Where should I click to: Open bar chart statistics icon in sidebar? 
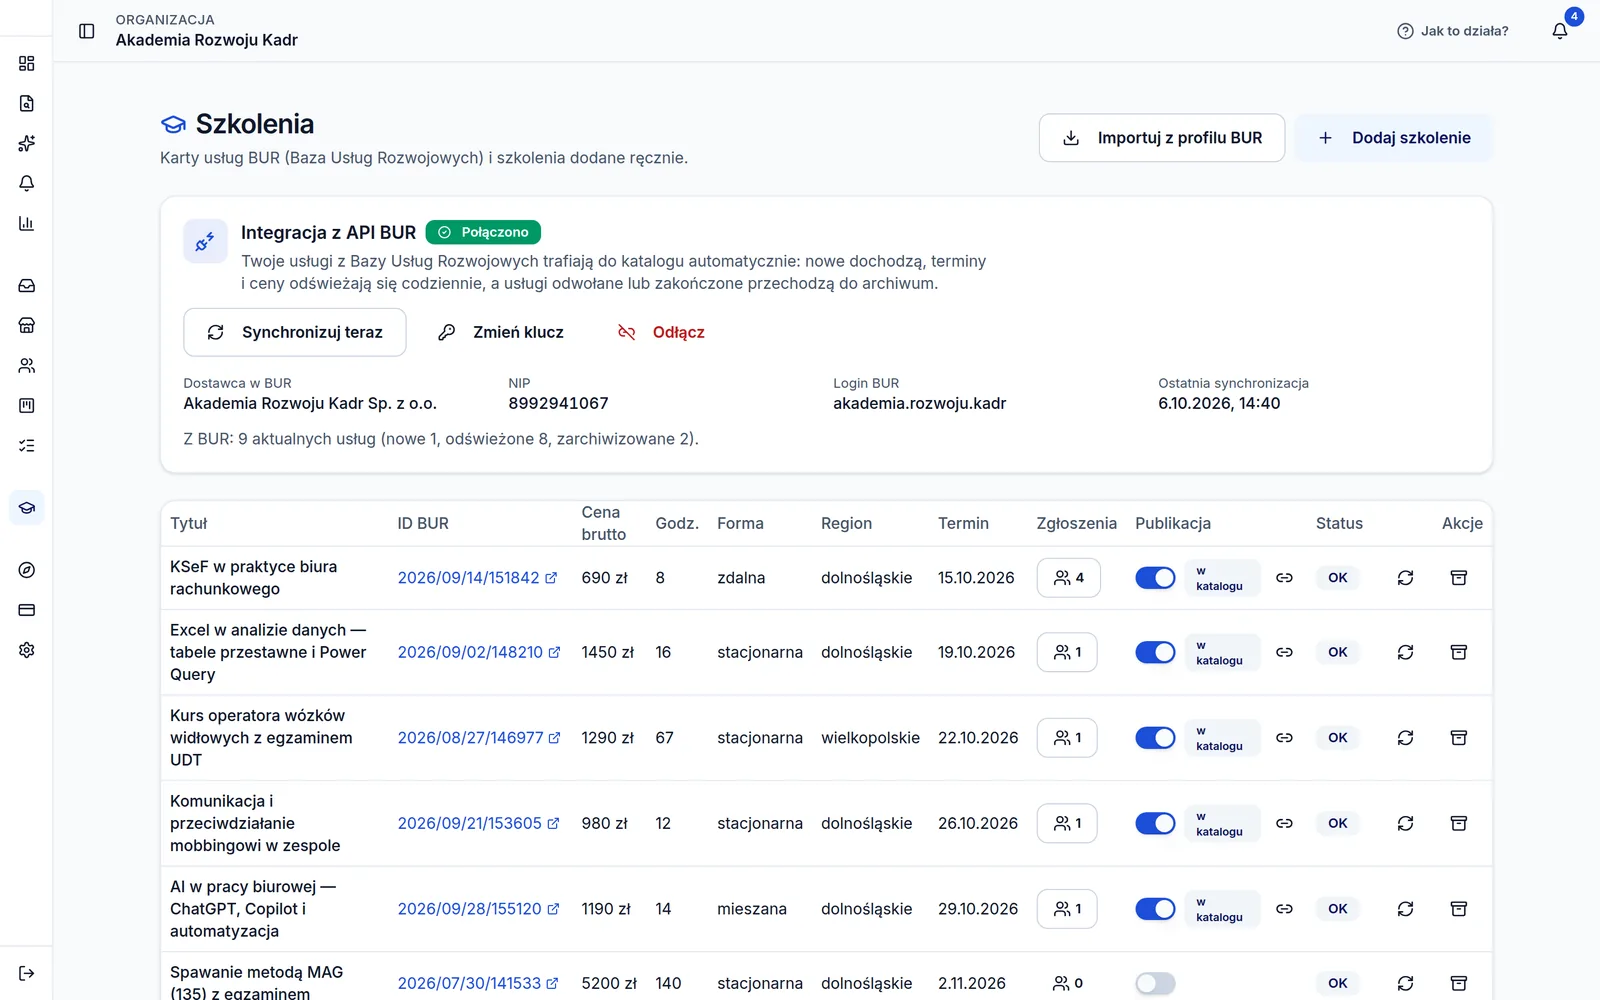tap(27, 223)
